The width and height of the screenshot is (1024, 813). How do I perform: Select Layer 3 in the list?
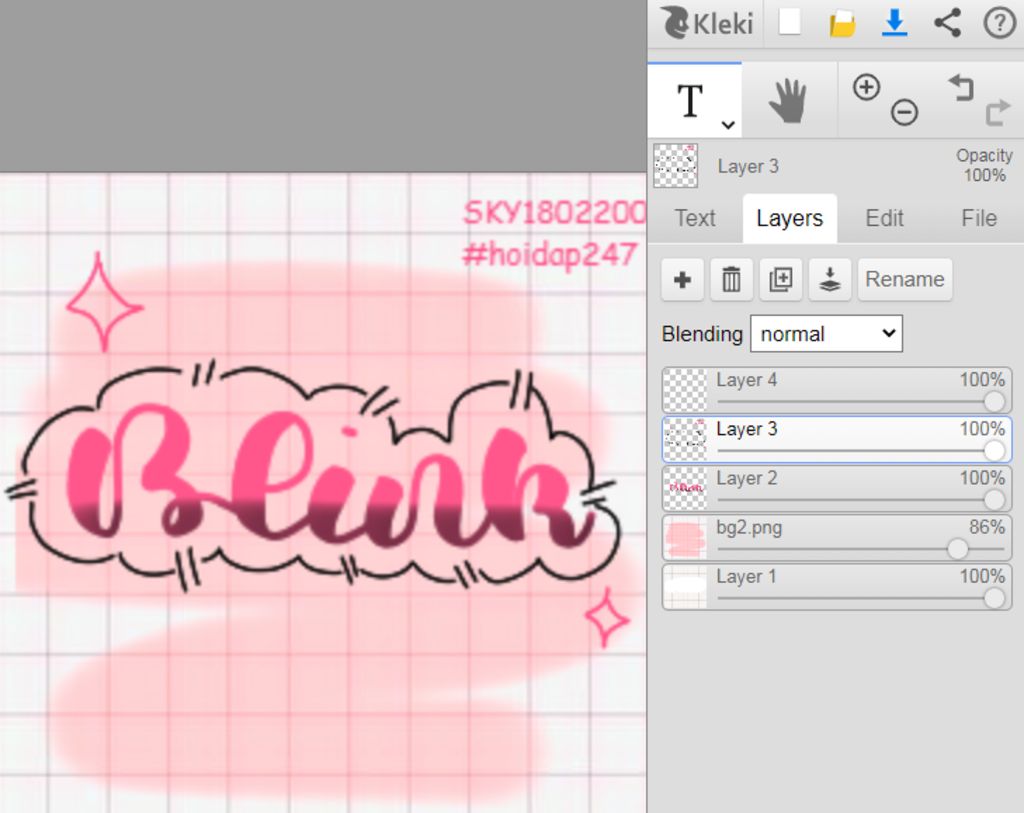click(x=837, y=439)
